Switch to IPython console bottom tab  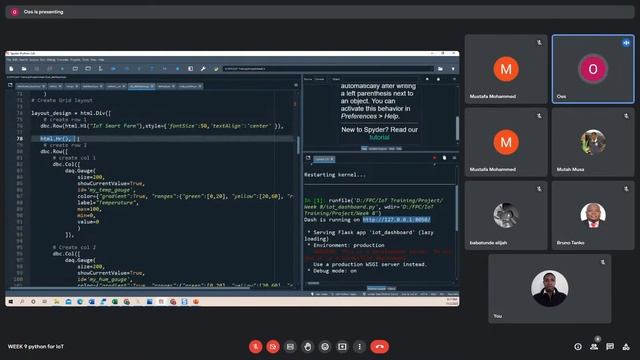click(376, 288)
